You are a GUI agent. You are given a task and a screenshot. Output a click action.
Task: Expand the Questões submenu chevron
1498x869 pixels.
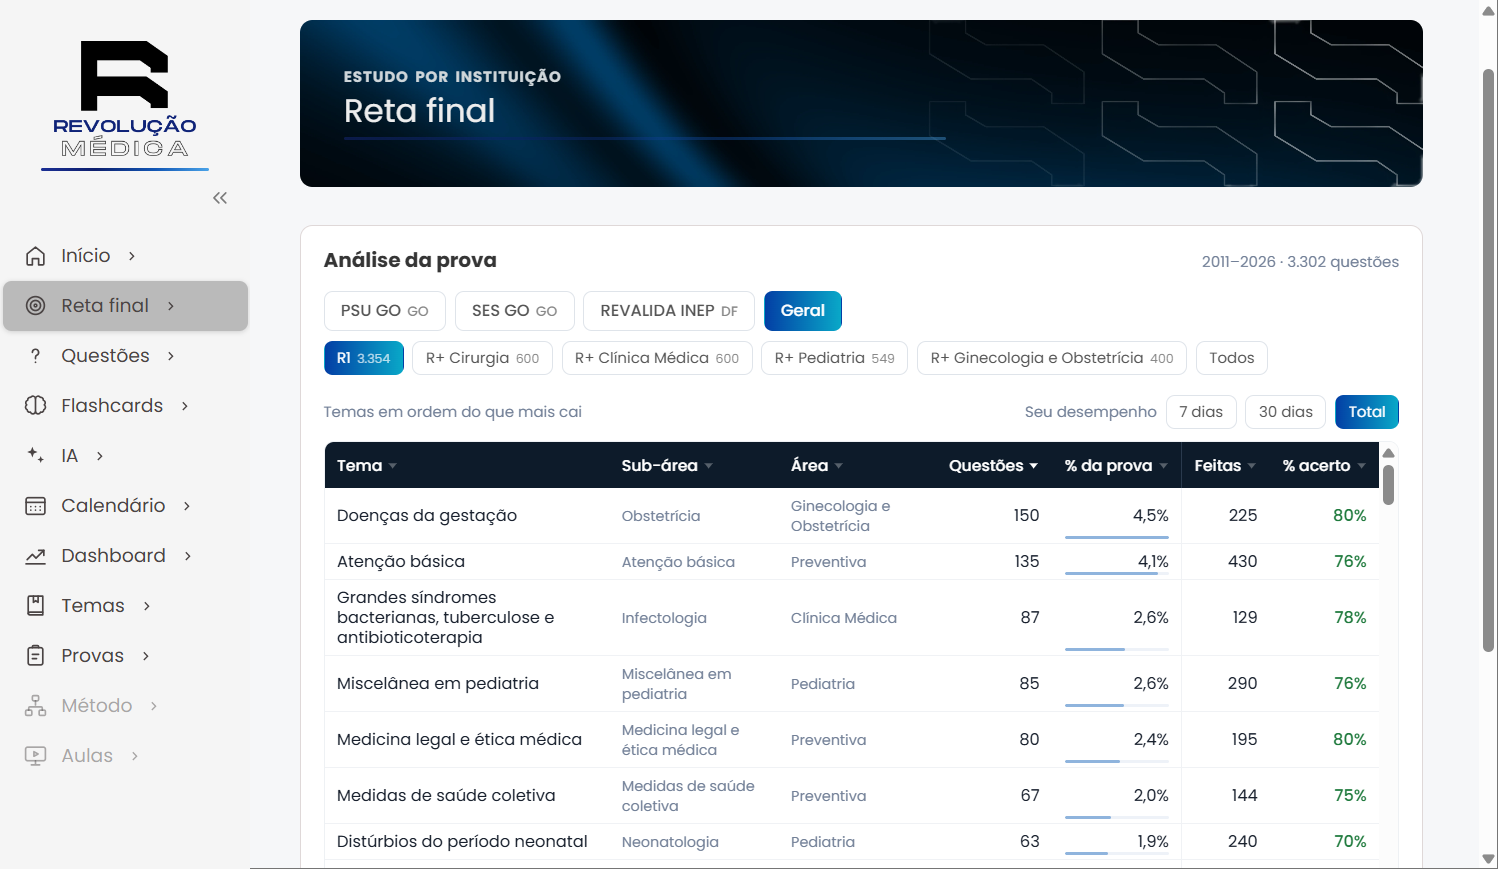pos(171,356)
